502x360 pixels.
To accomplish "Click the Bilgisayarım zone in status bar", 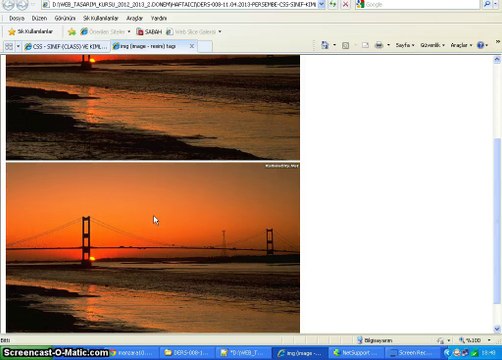I will [x=375, y=340].
